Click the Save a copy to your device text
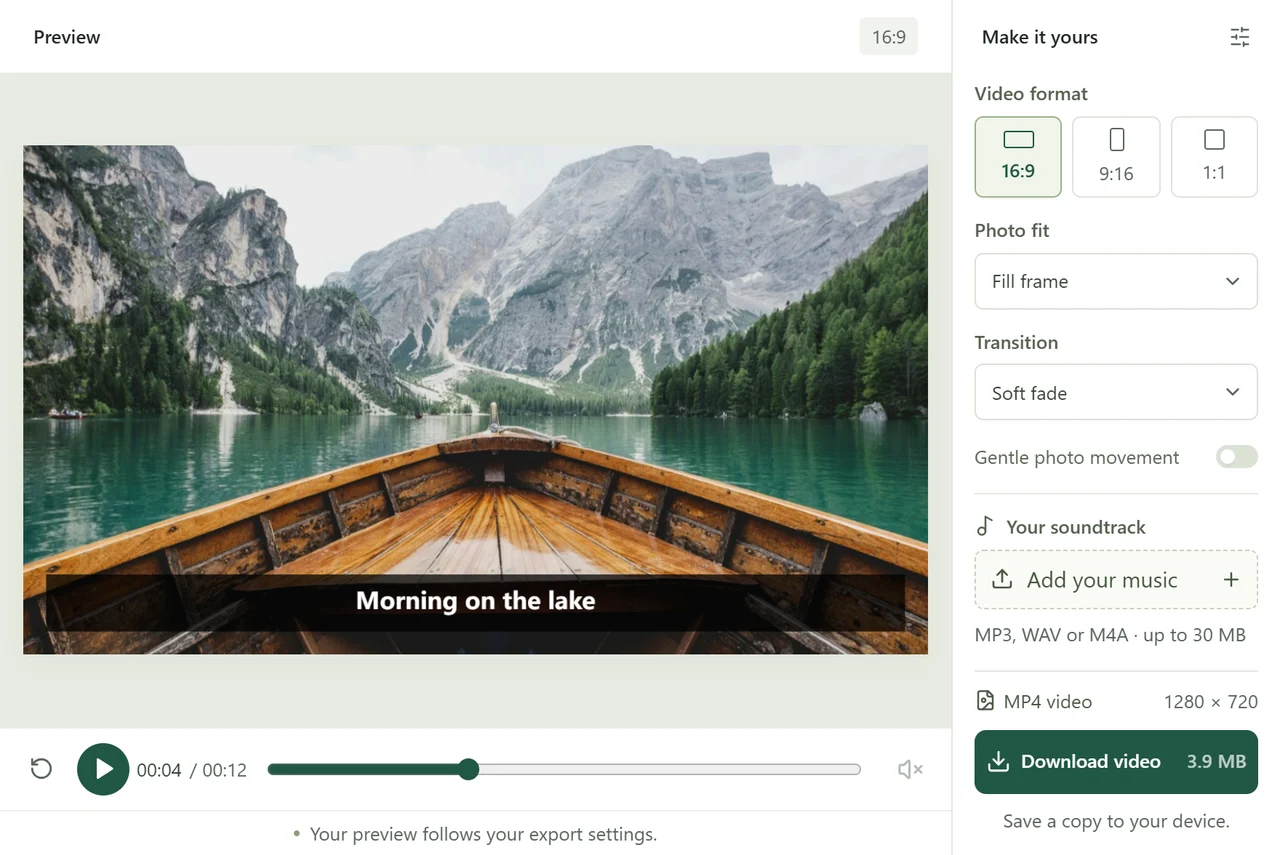The image size is (1280, 855). pos(1116,821)
